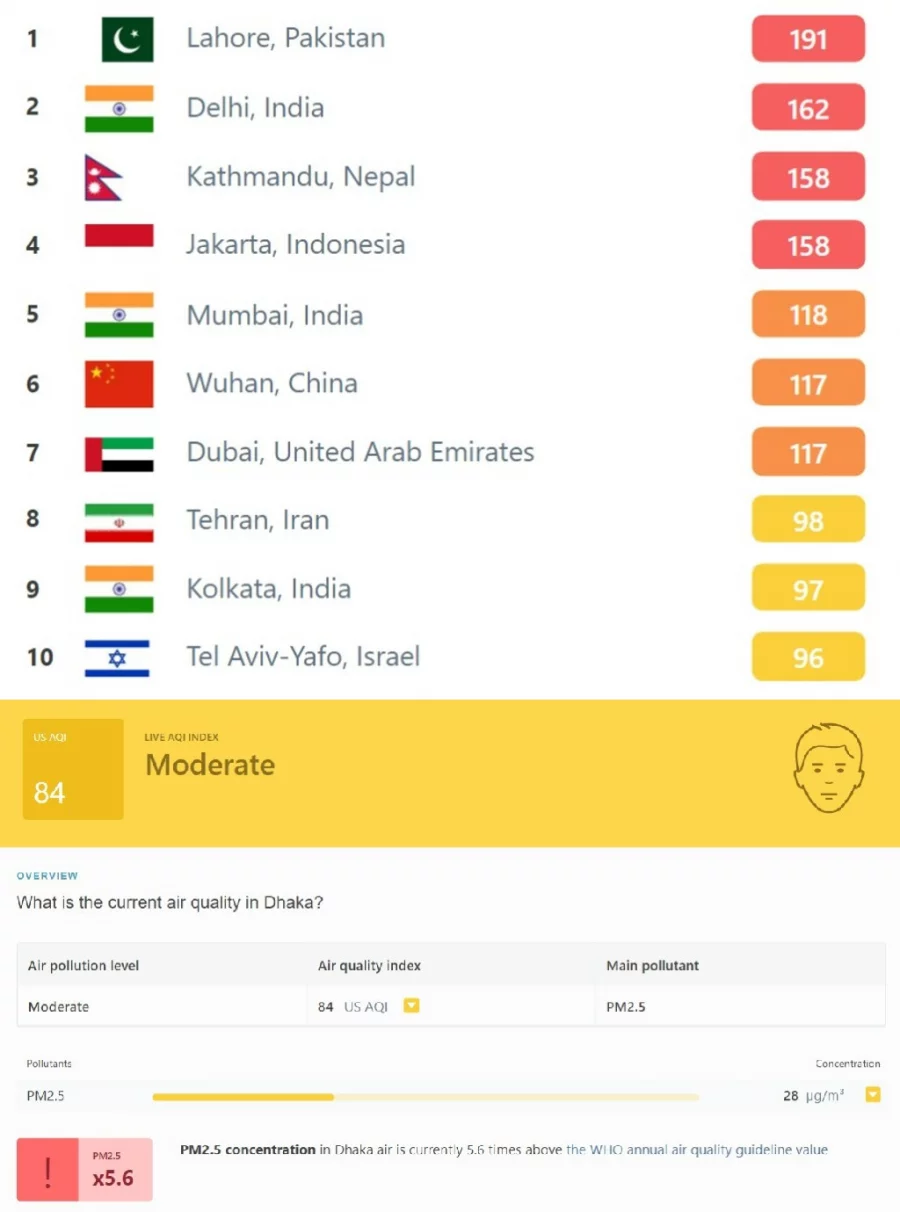Open the US AQI unit dropdown in the table
Viewport: 900px width, 1212px height.
tap(411, 1005)
